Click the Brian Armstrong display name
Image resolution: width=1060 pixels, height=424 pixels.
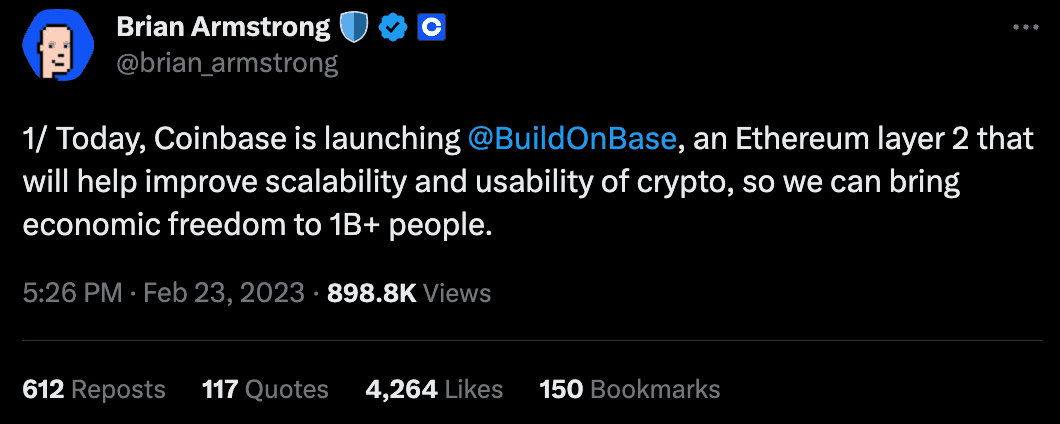223,28
